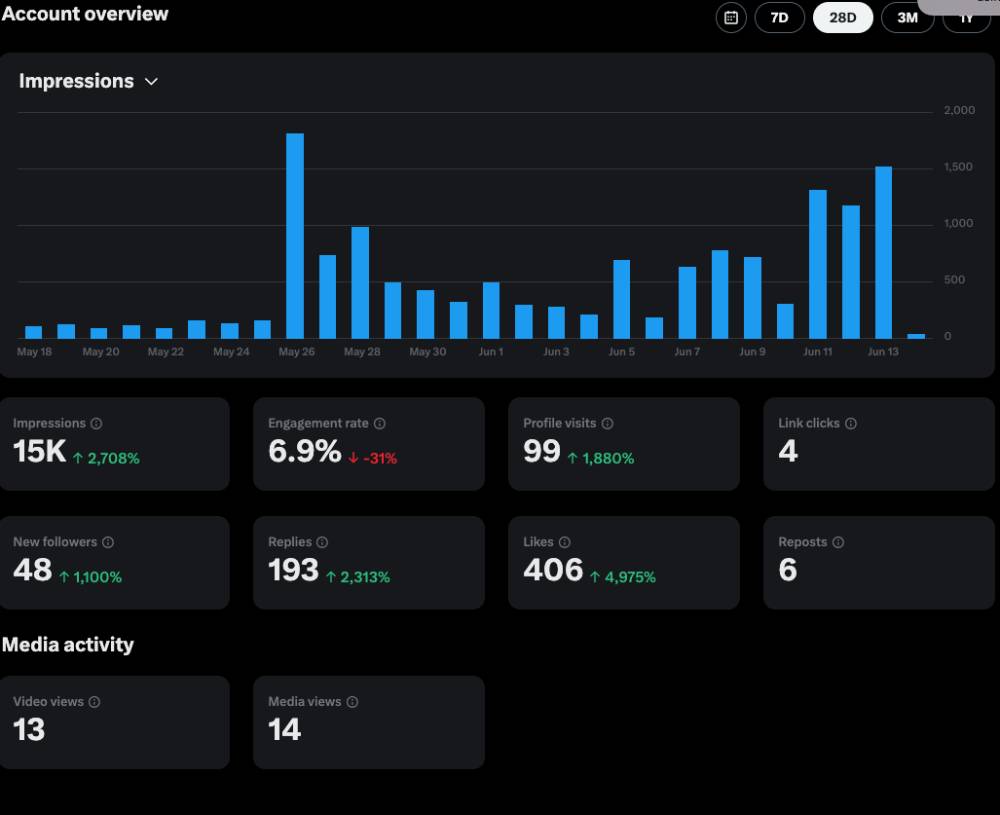The height and width of the screenshot is (815, 1000).
Task: Click the info icon next to Likes
Action: point(564,542)
